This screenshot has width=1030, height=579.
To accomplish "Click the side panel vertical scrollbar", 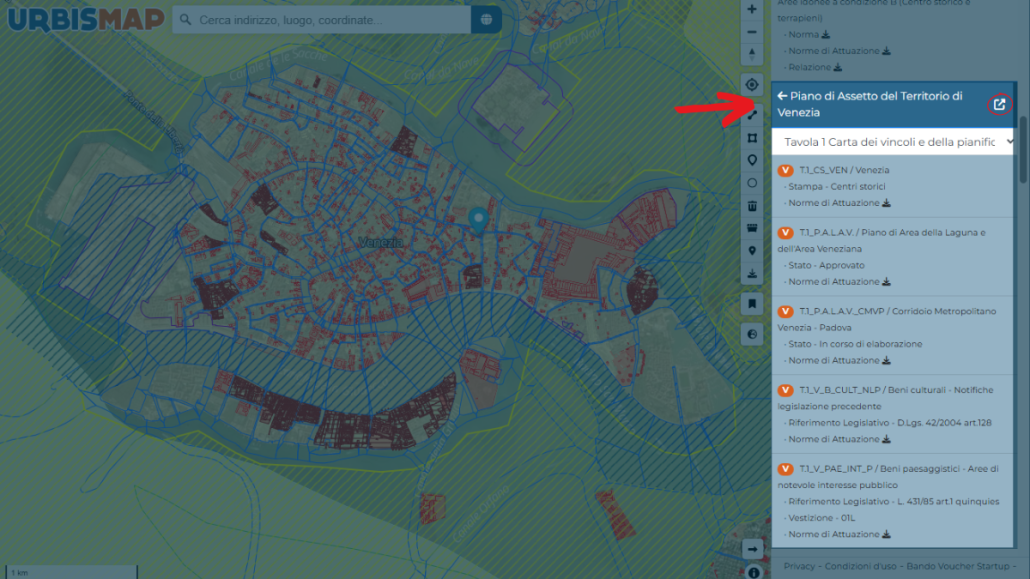I will pos(1022,150).
